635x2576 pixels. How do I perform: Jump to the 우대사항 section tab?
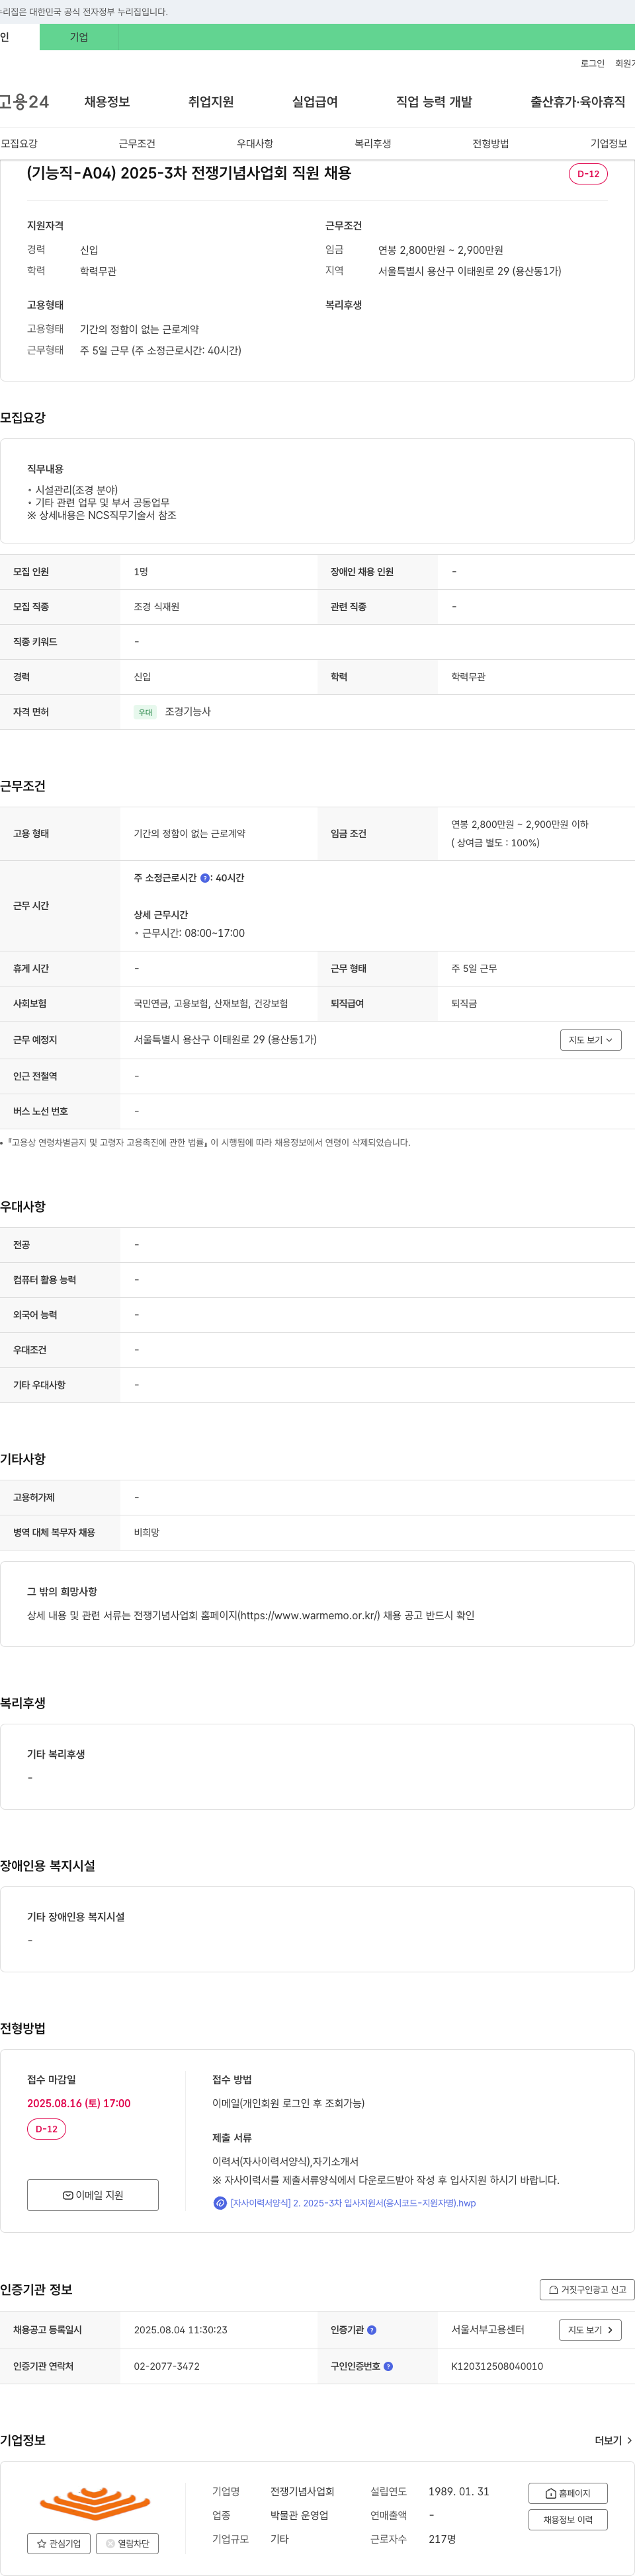click(x=255, y=144)
